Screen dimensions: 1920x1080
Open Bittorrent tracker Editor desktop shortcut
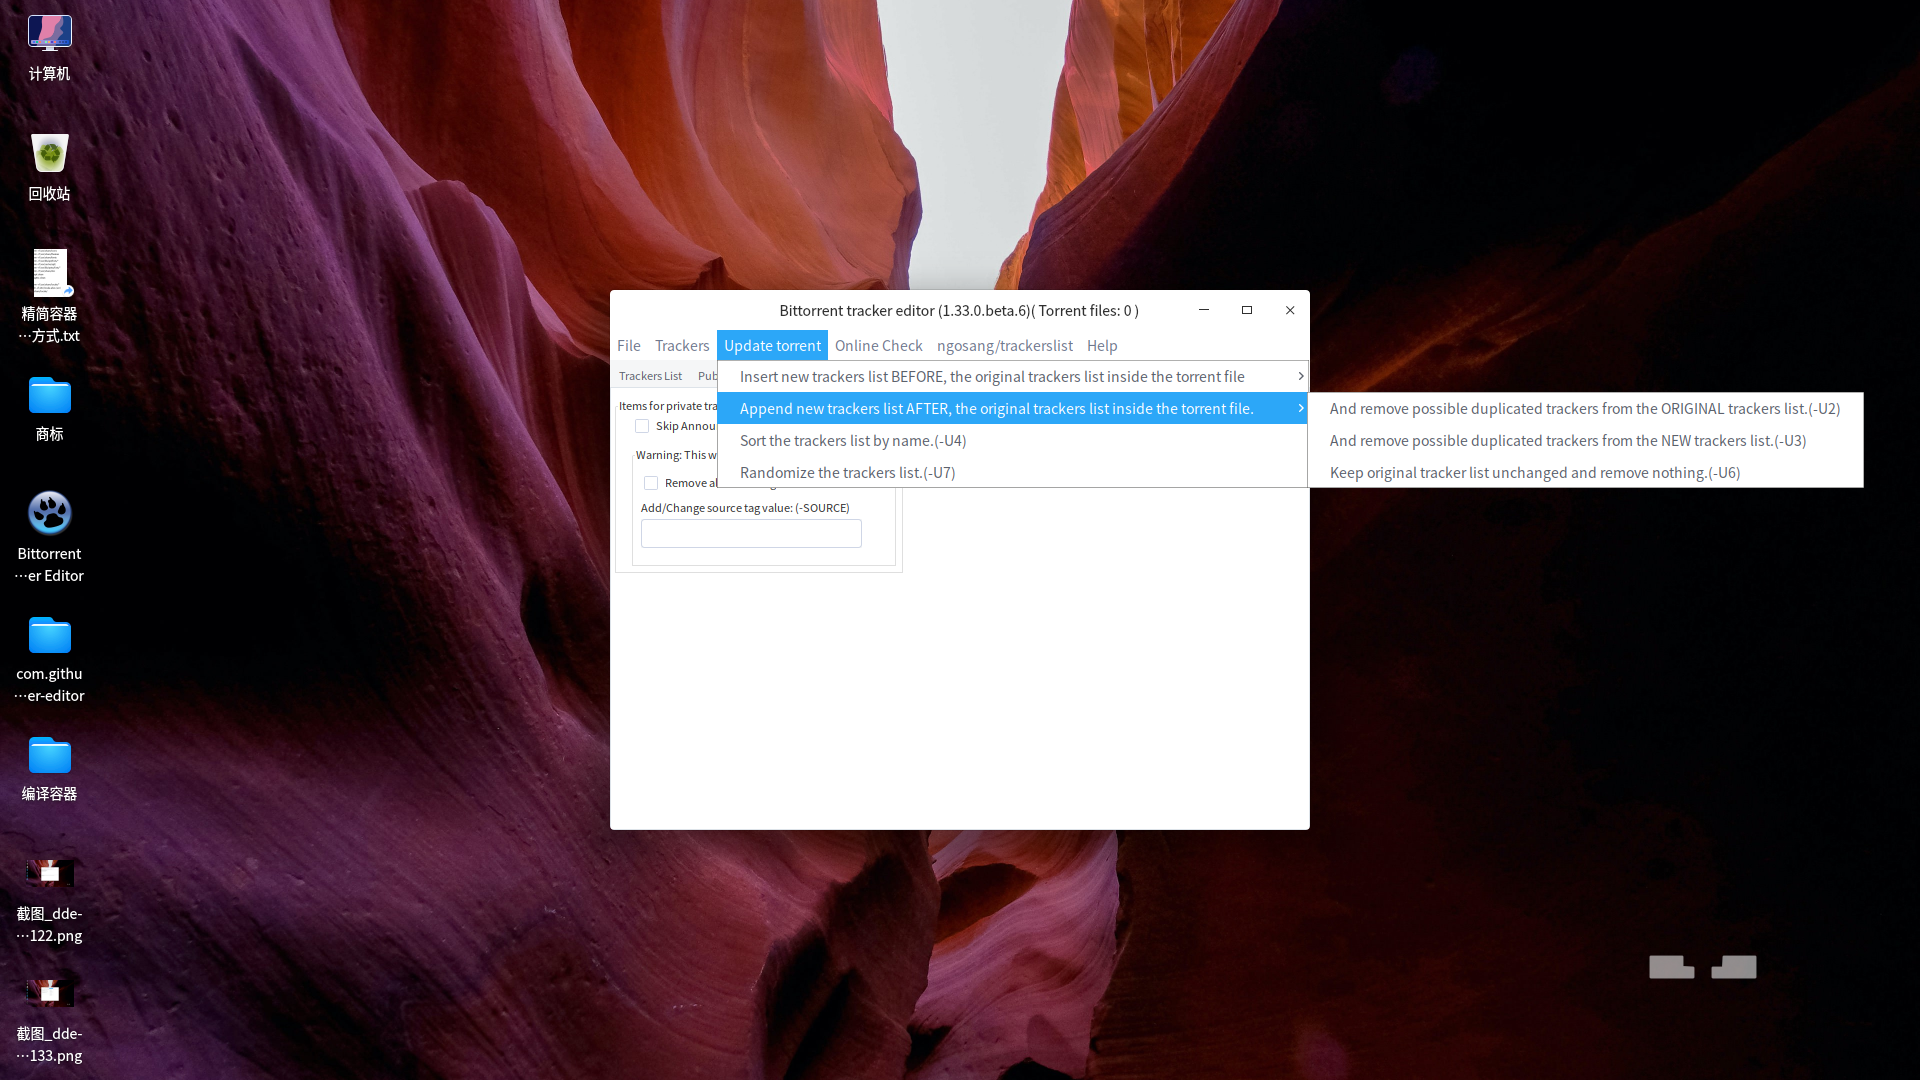(x=49, y=514)
